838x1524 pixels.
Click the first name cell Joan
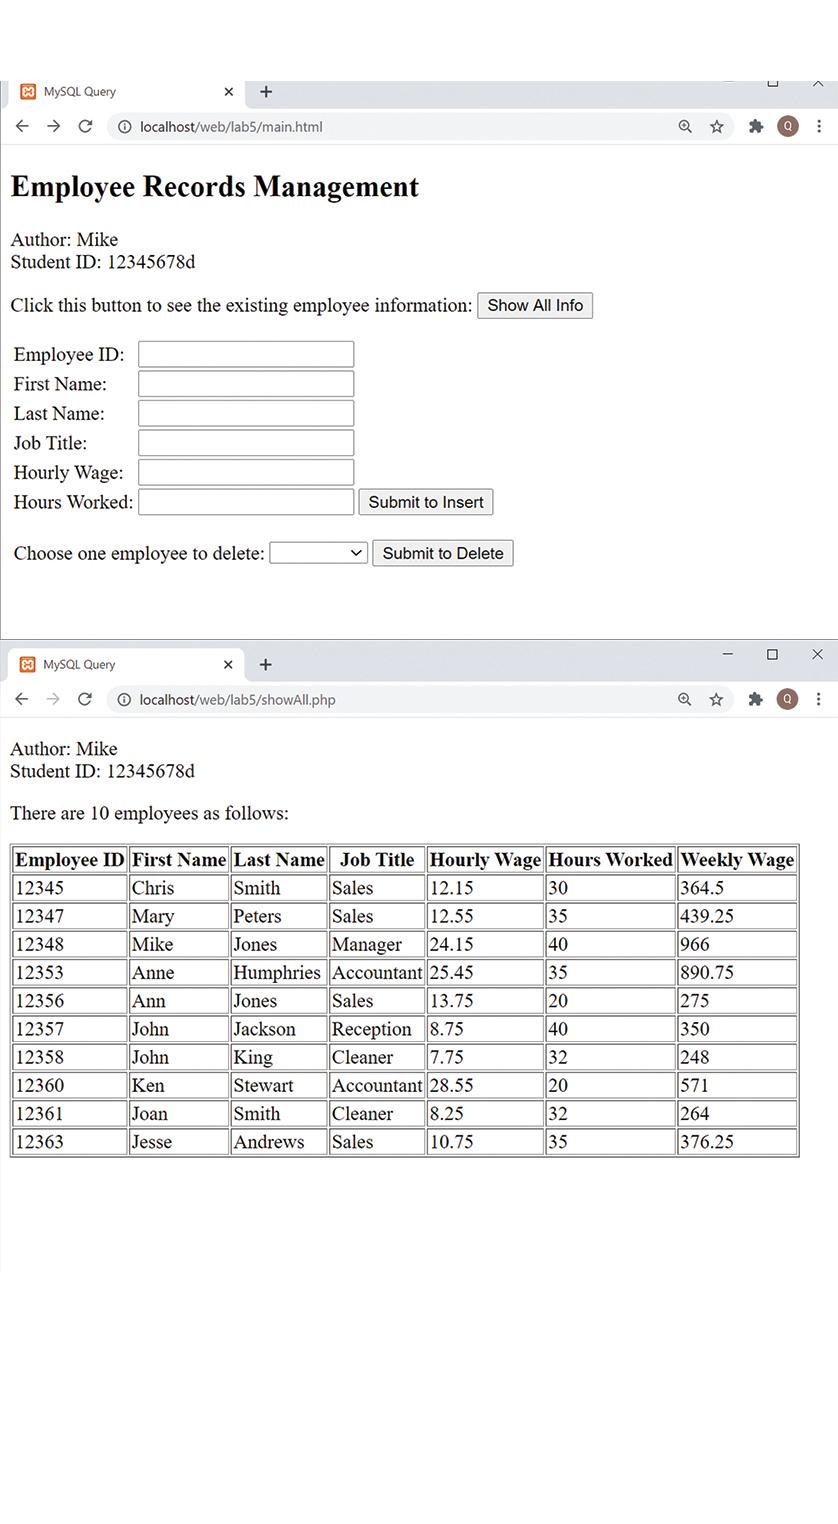pos(179,1114)
